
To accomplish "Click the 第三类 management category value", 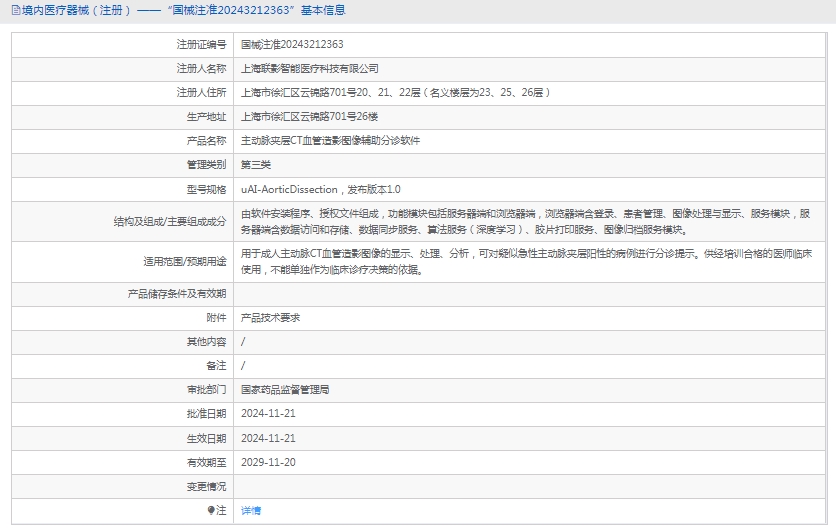I will coord(256,165).
